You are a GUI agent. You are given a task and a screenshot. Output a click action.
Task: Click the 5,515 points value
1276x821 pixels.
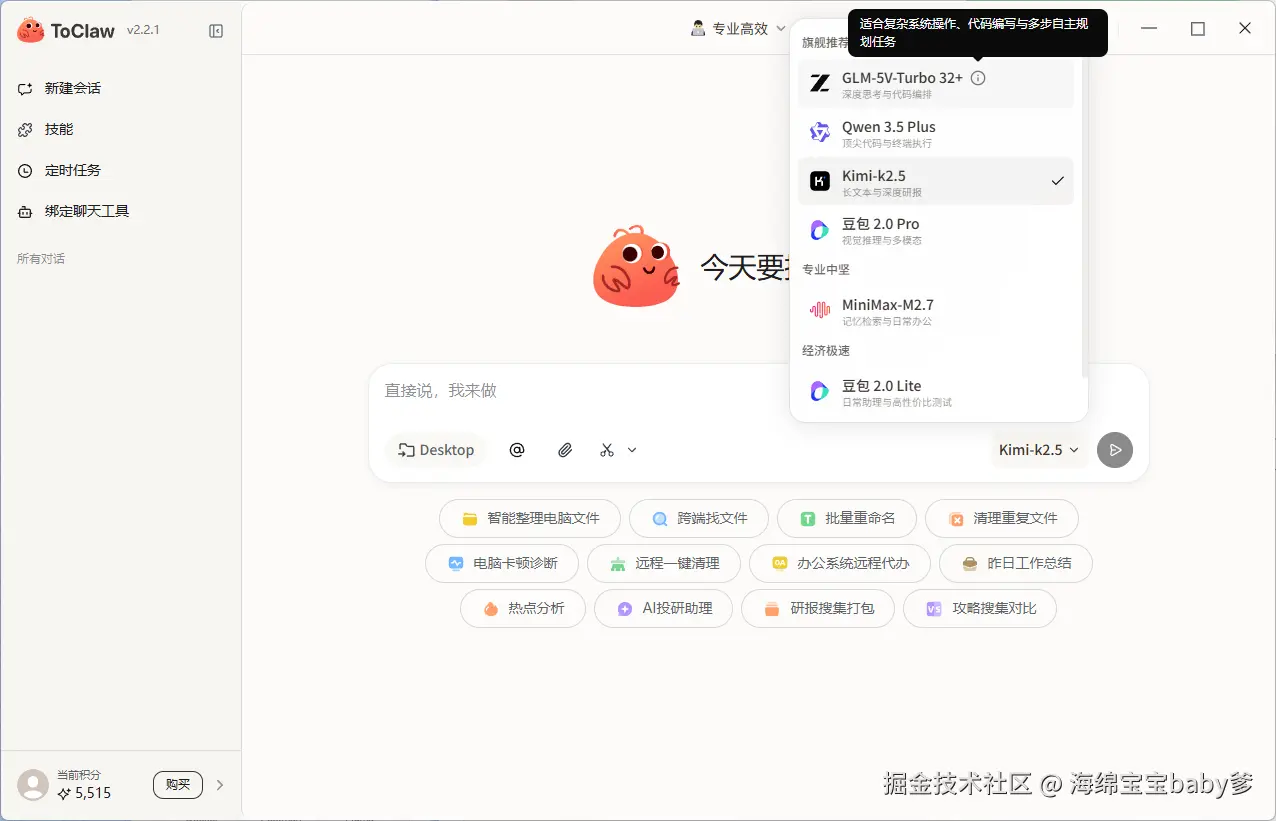click(93, 793)
